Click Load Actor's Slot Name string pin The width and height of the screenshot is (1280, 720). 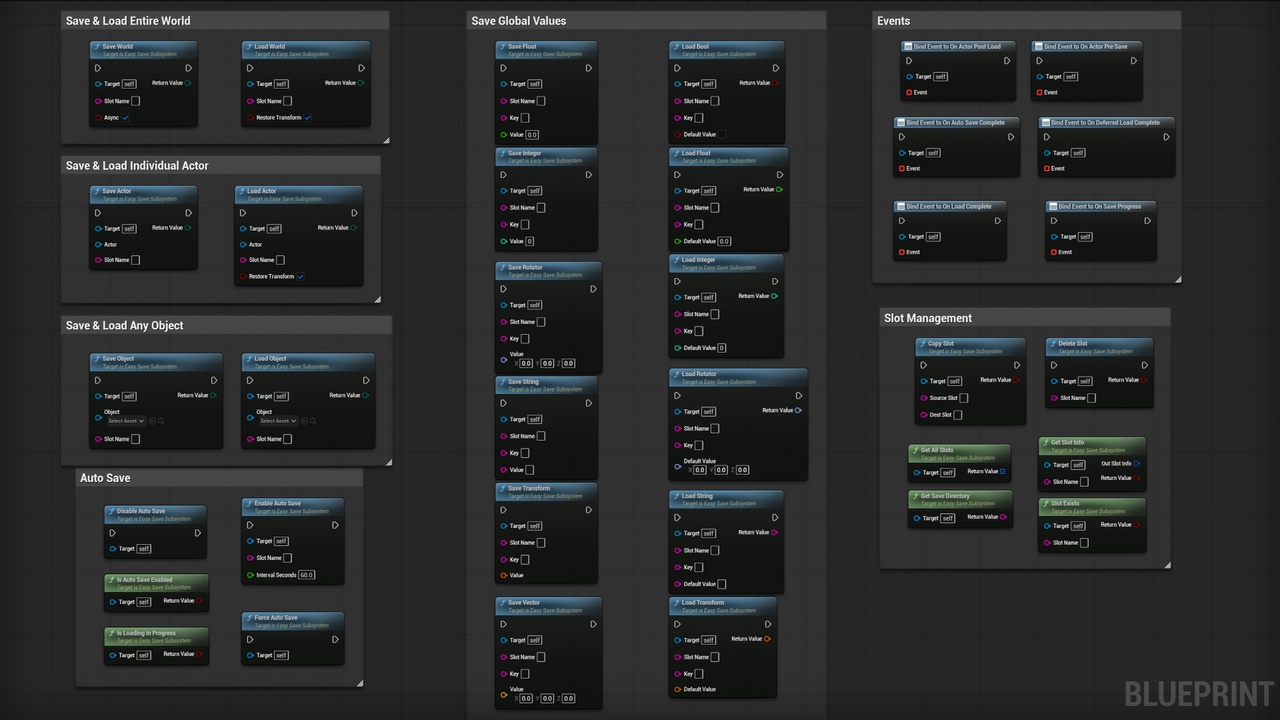[244, 260]
